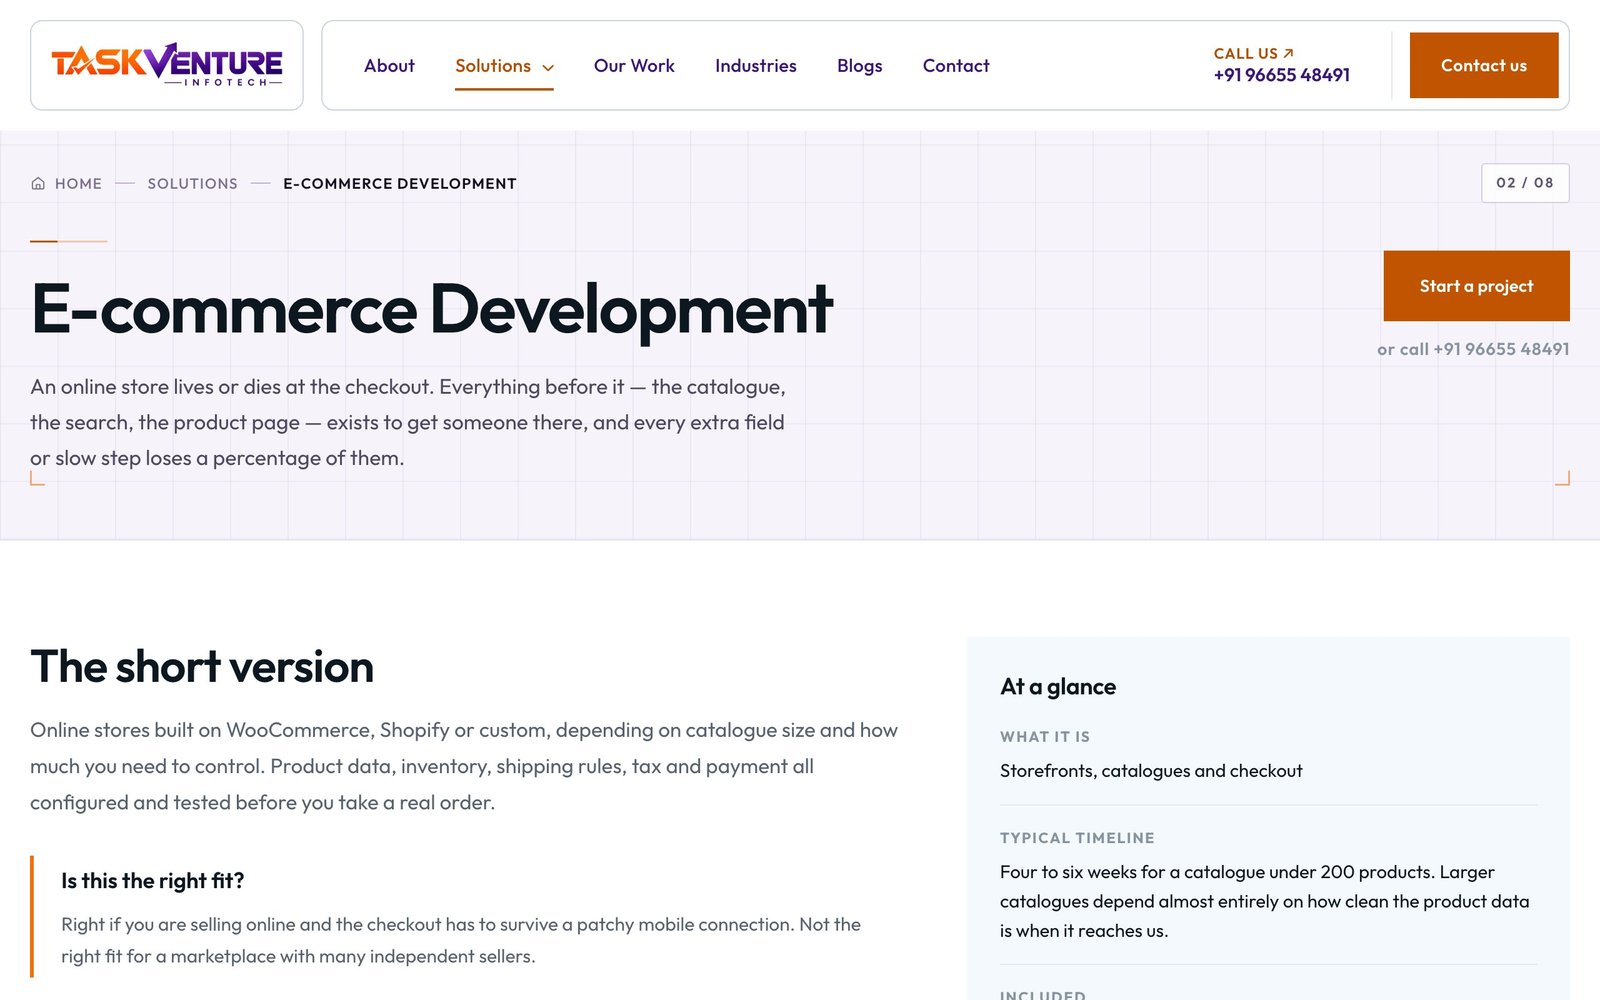Click the E-commerce Development page heading
The image size is (1600, 1000).
coord(432,309)
